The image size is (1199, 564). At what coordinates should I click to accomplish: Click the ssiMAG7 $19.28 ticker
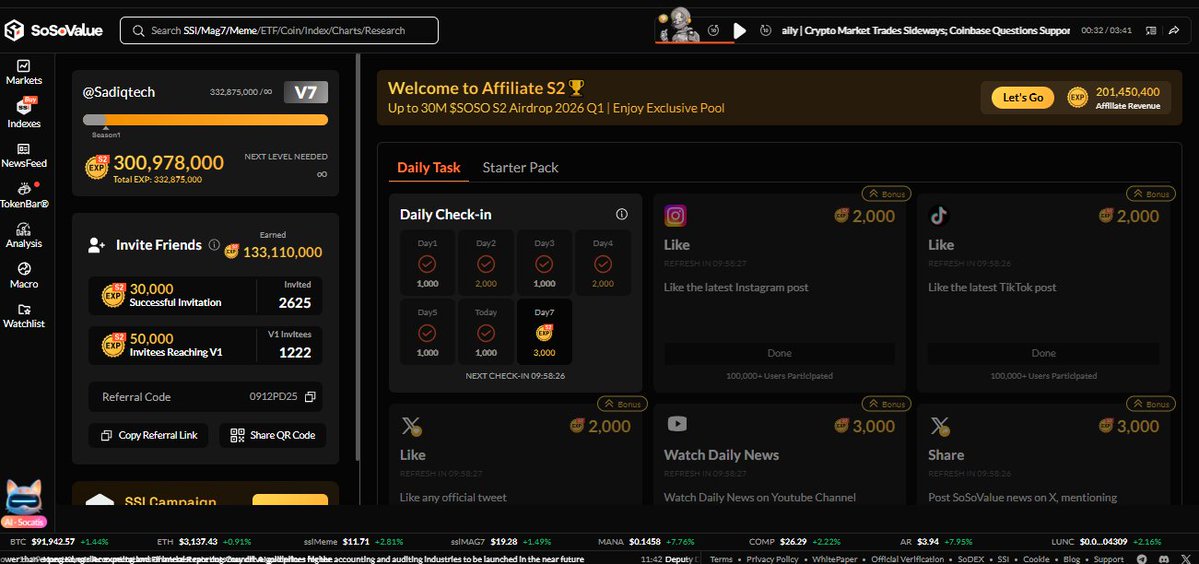point(499,542)
